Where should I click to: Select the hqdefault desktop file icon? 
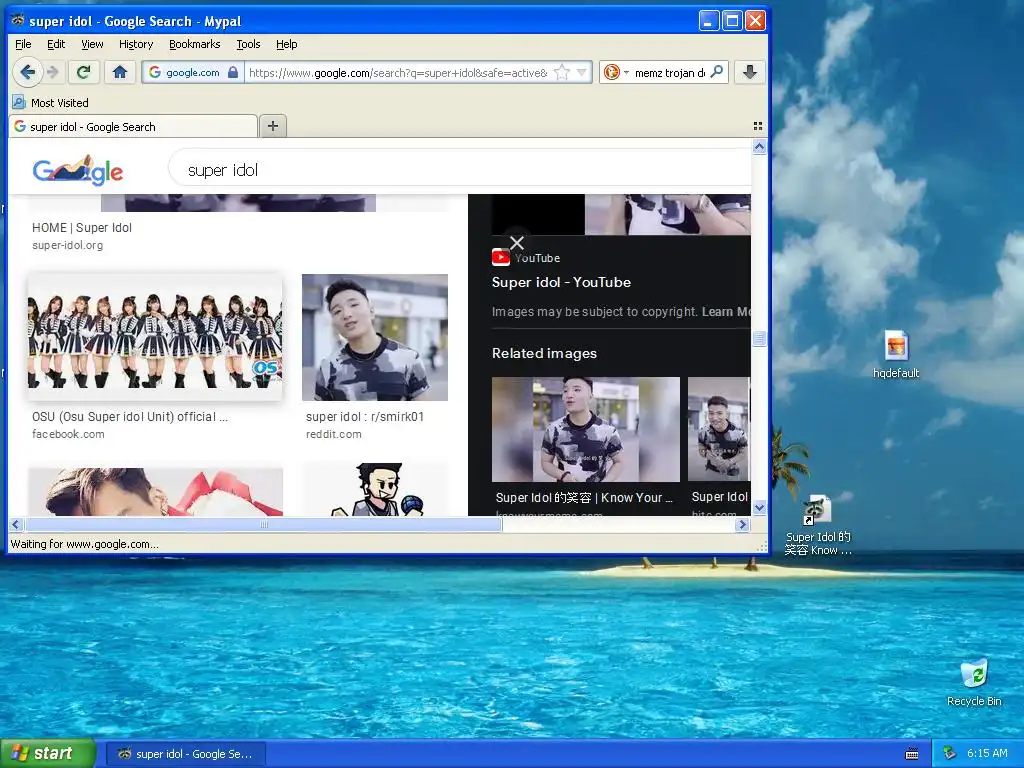tap(896, 355)
